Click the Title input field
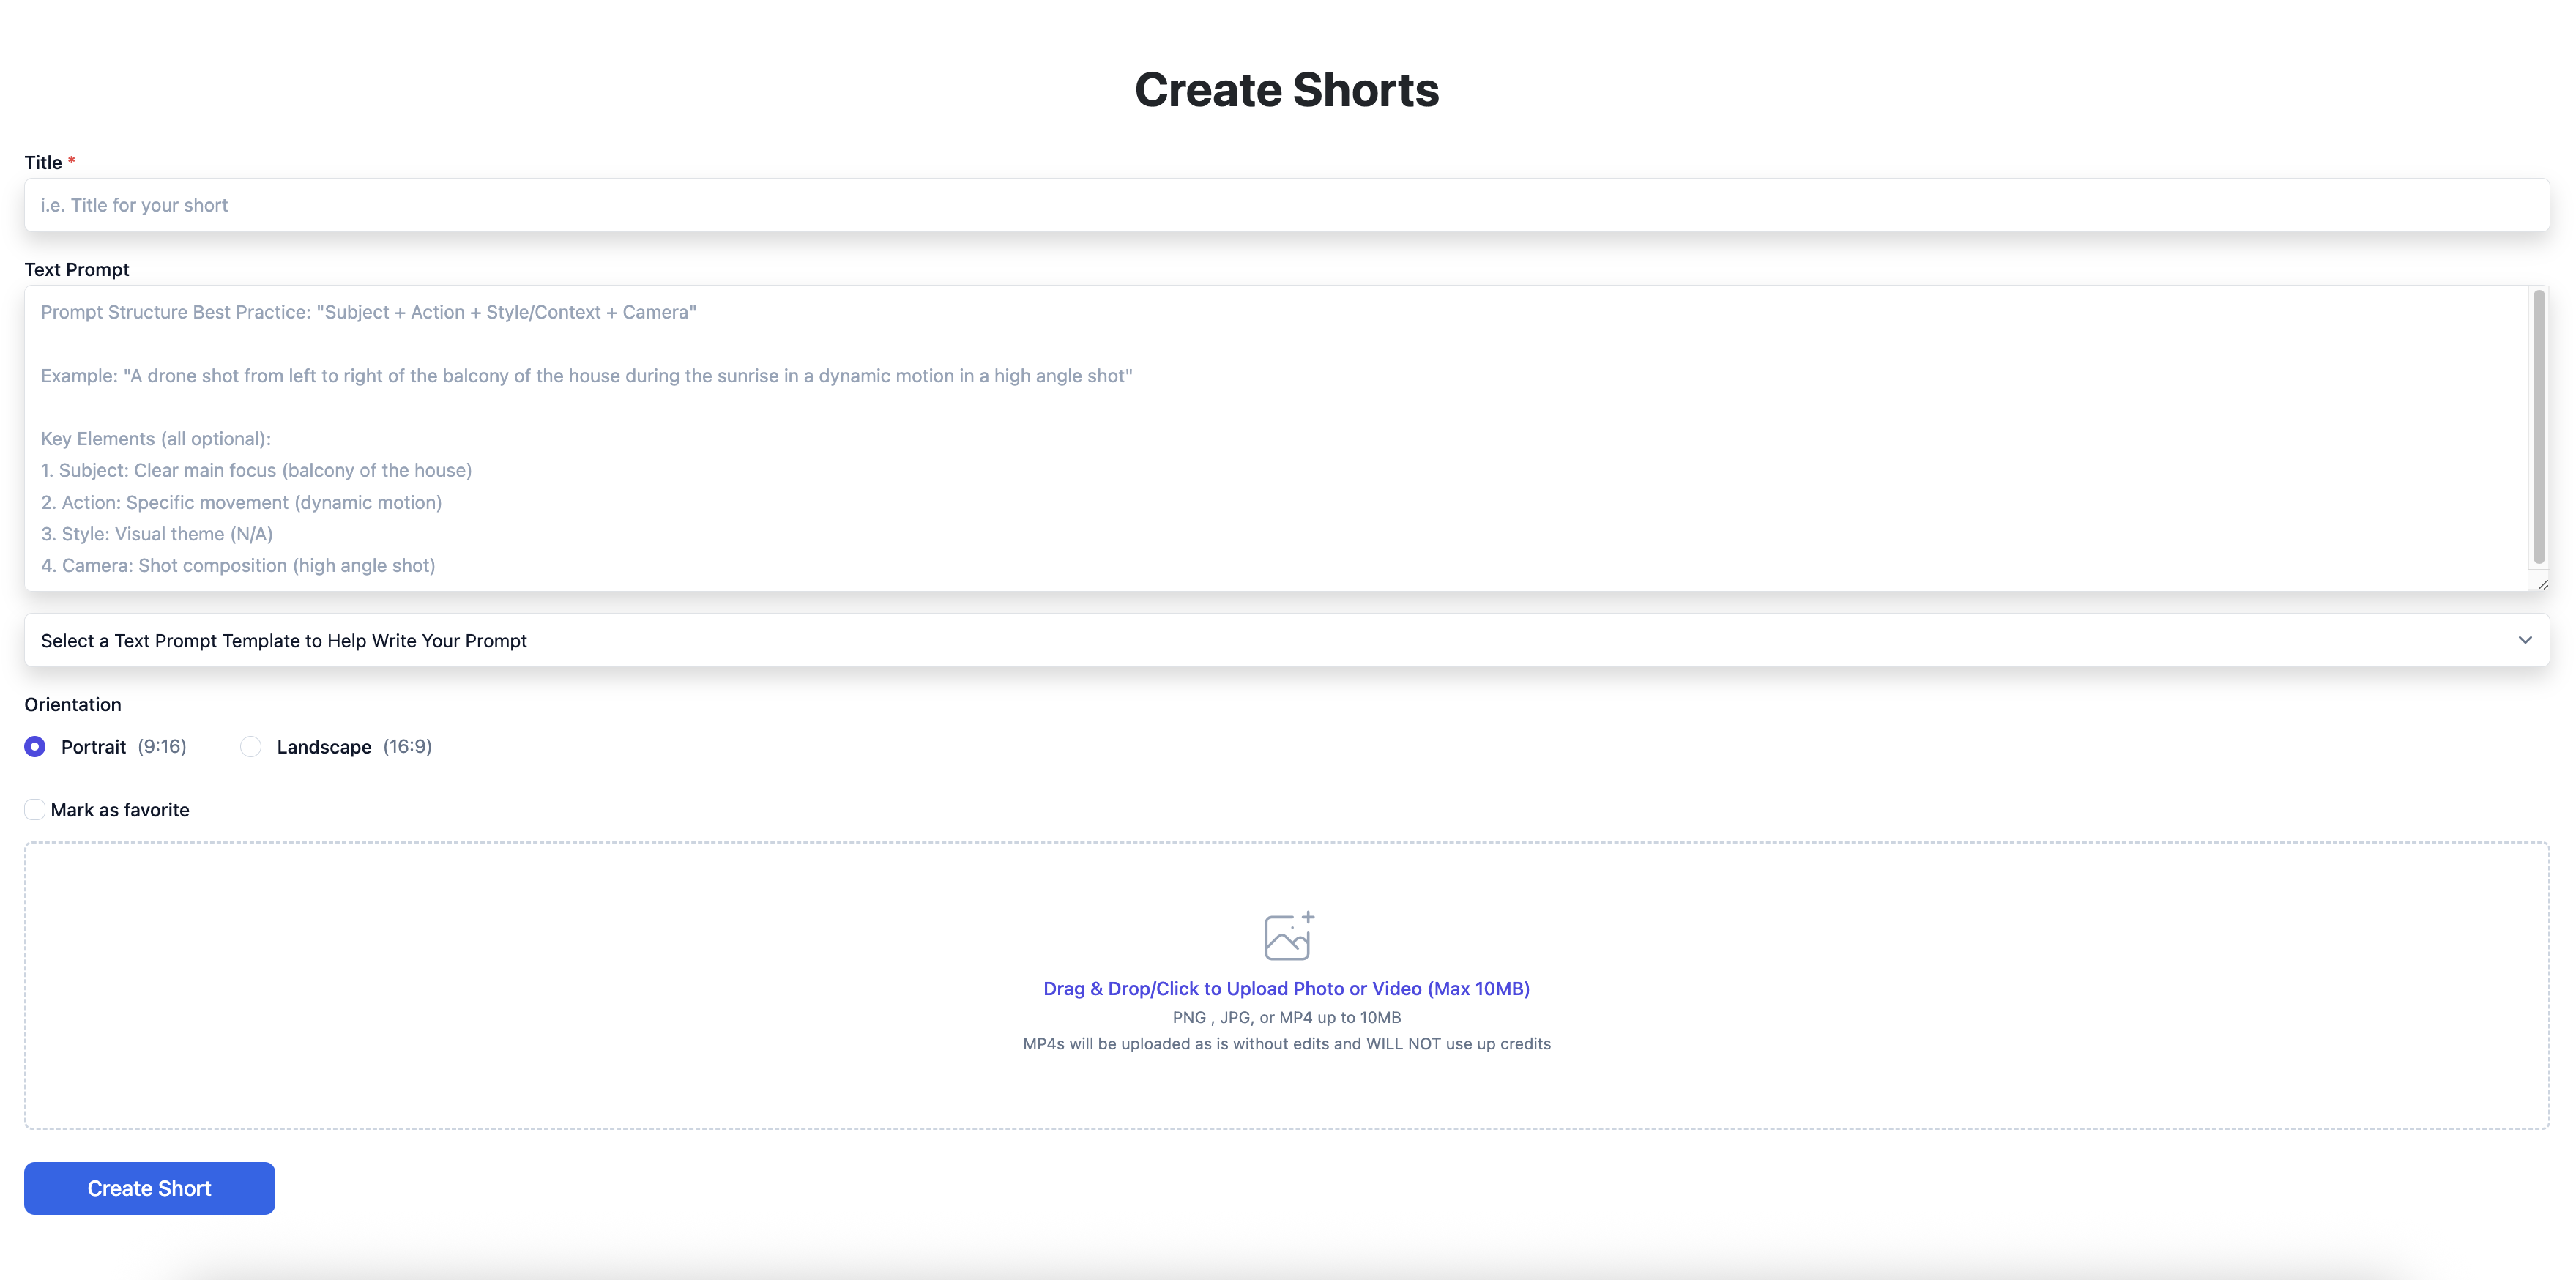Image resolution: width=2576 pixels, height=1280 pixels. pos(1286,205)
